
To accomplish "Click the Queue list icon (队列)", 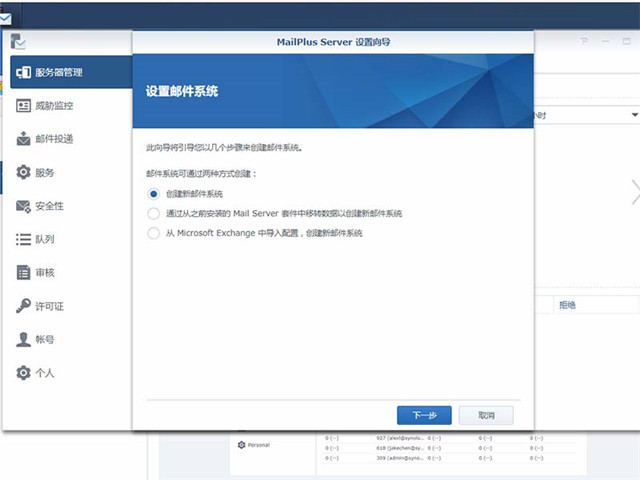I will point(23,239).
